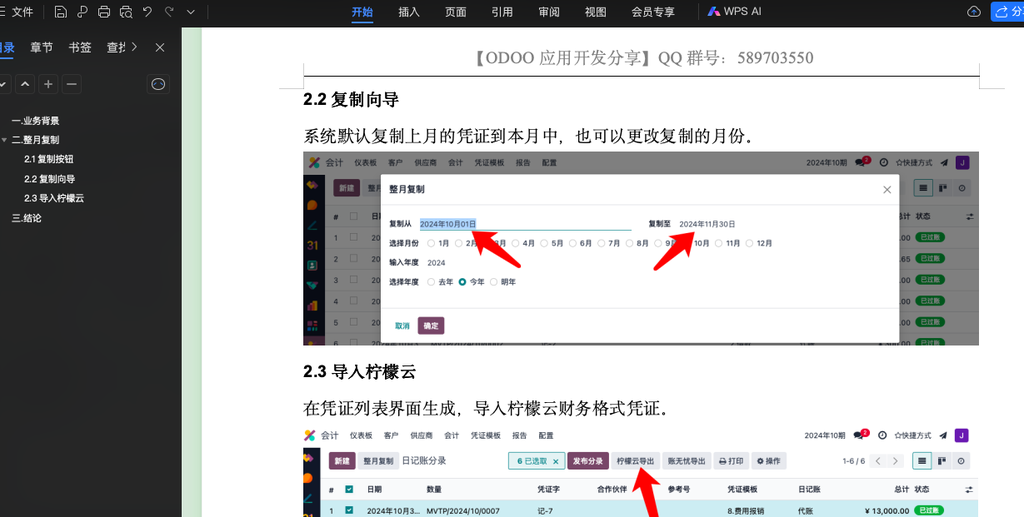Switch to the 开始 ribbon tab
Viewport: 1024px width, 517px height.
click(x=362, y=12)
